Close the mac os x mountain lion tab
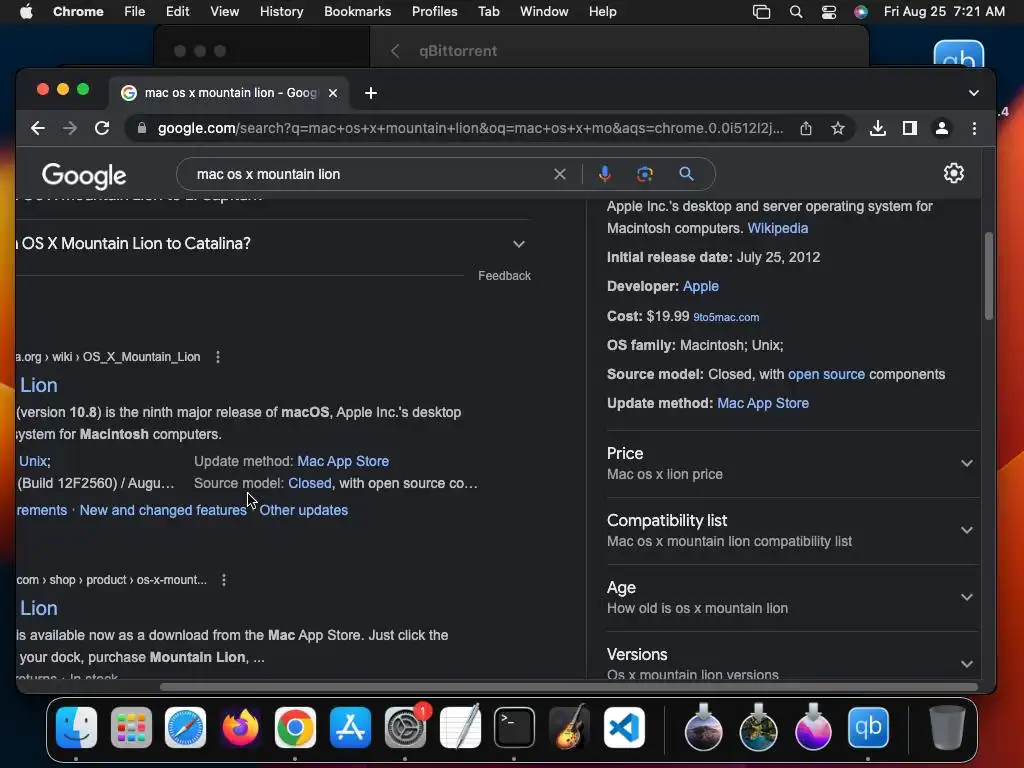Screen dimensions: 1024x768 tap(333, 93)
